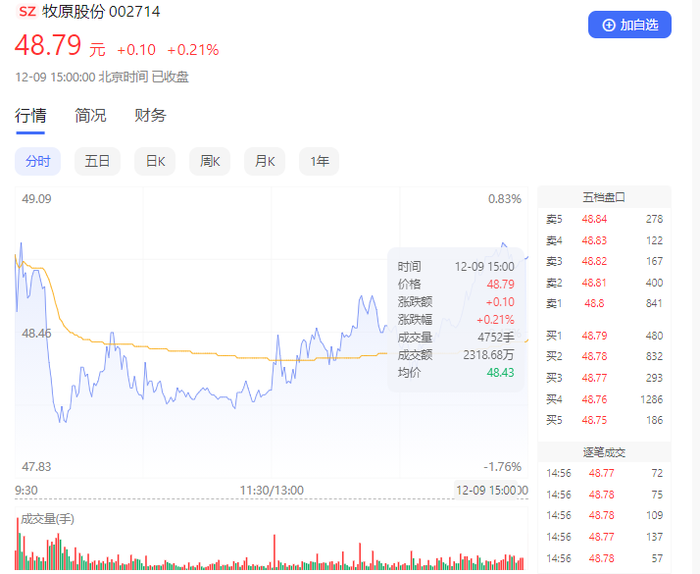Image resolution: width=700 pixels, height=574 pixels.
Task: Switch to the 行情 tab
Action: [x=30, y=116]
